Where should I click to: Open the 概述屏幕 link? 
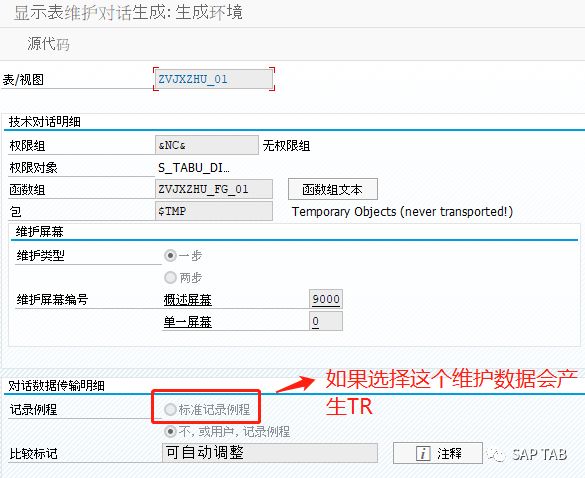pyautogui.click(x=188, y=300)
